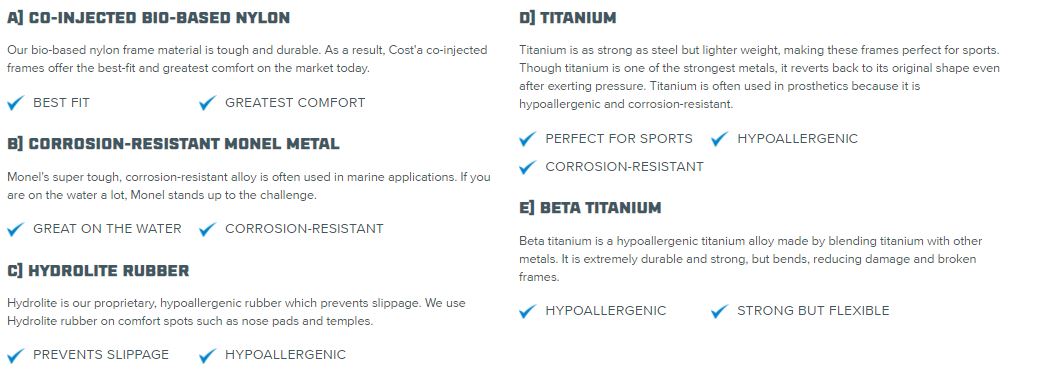The image size is (1038, 373).
Task: Select the checkmark before GREAT ON THE WATER
Action: point(16,229)
